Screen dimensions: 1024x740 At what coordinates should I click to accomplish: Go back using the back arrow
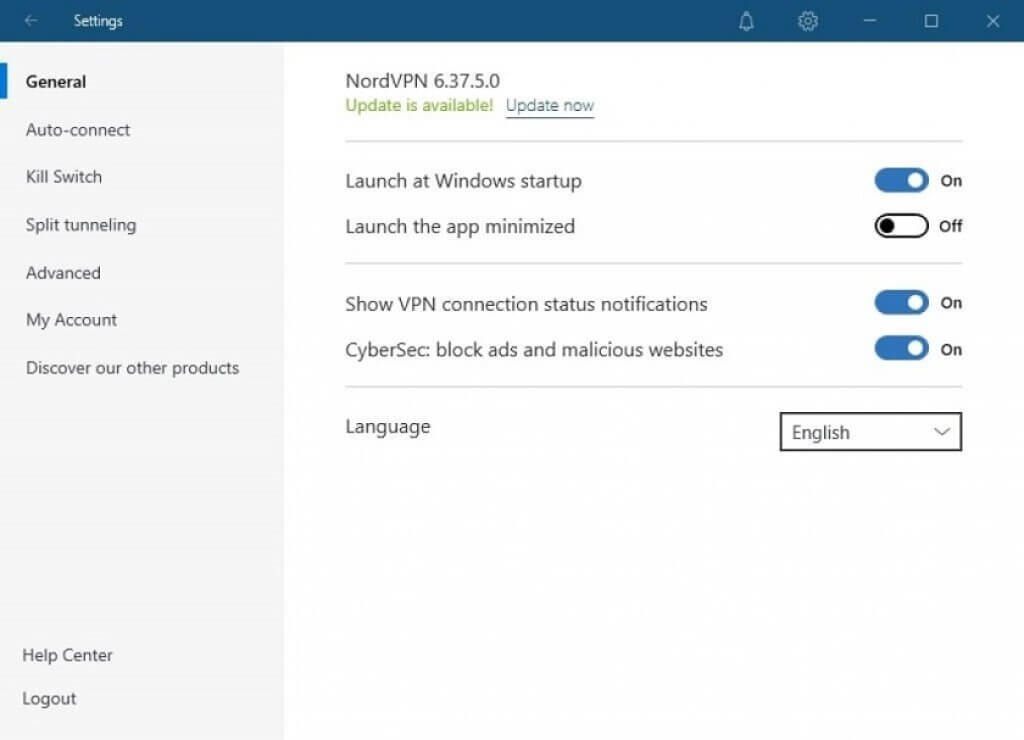31,21
